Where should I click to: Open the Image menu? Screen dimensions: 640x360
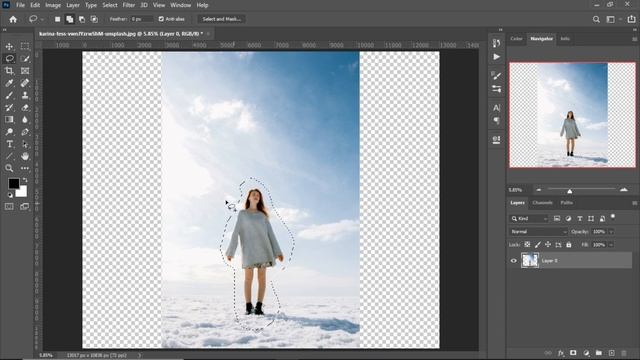[x=53, y=5]
